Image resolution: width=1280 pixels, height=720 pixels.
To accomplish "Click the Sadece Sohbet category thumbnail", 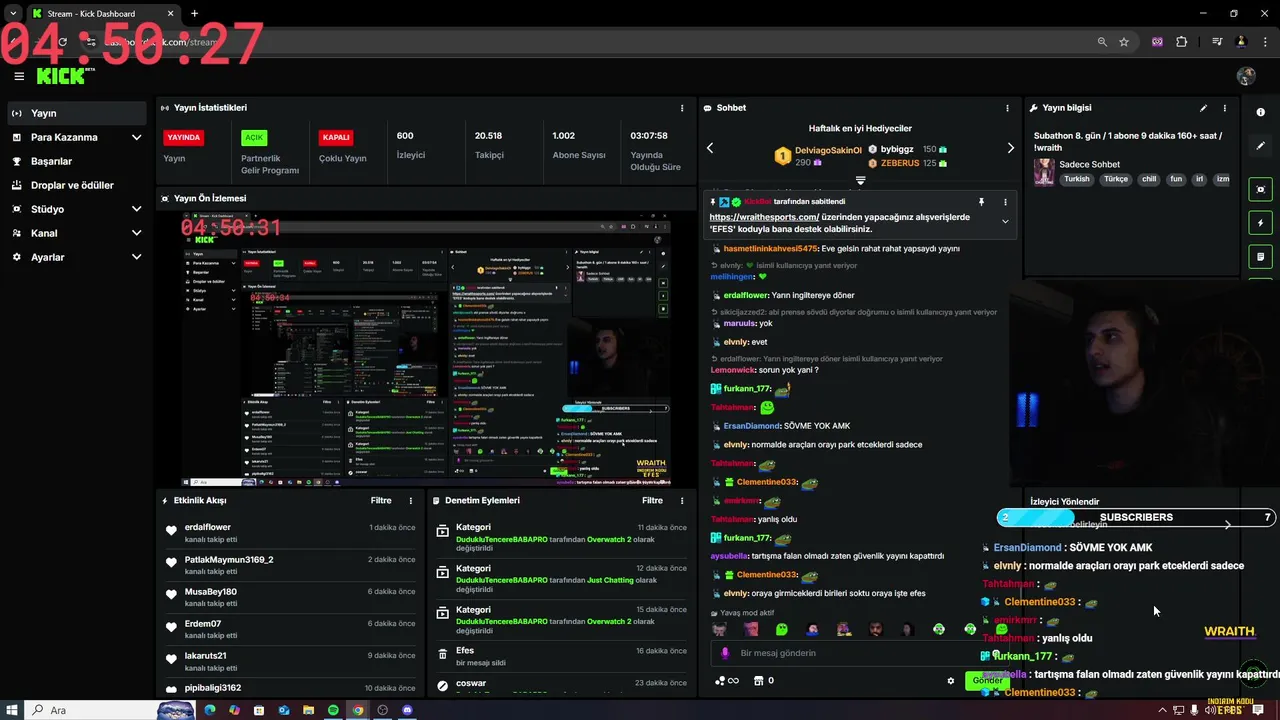I will tap(1044, 172).
